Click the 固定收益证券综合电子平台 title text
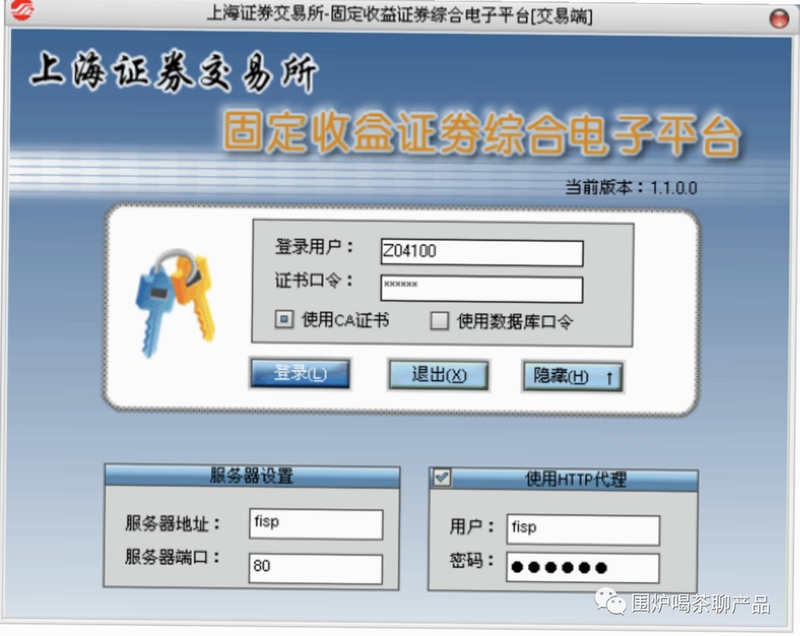800x636 pixels. coord(482,134)
